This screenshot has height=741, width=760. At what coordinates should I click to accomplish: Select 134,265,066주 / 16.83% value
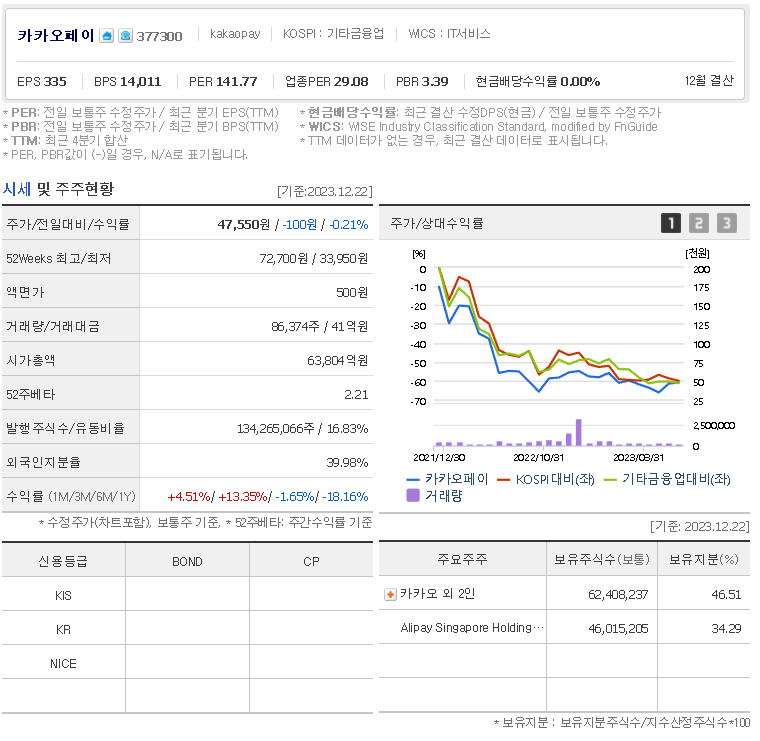pyautogui.click(x=302, y=428)
